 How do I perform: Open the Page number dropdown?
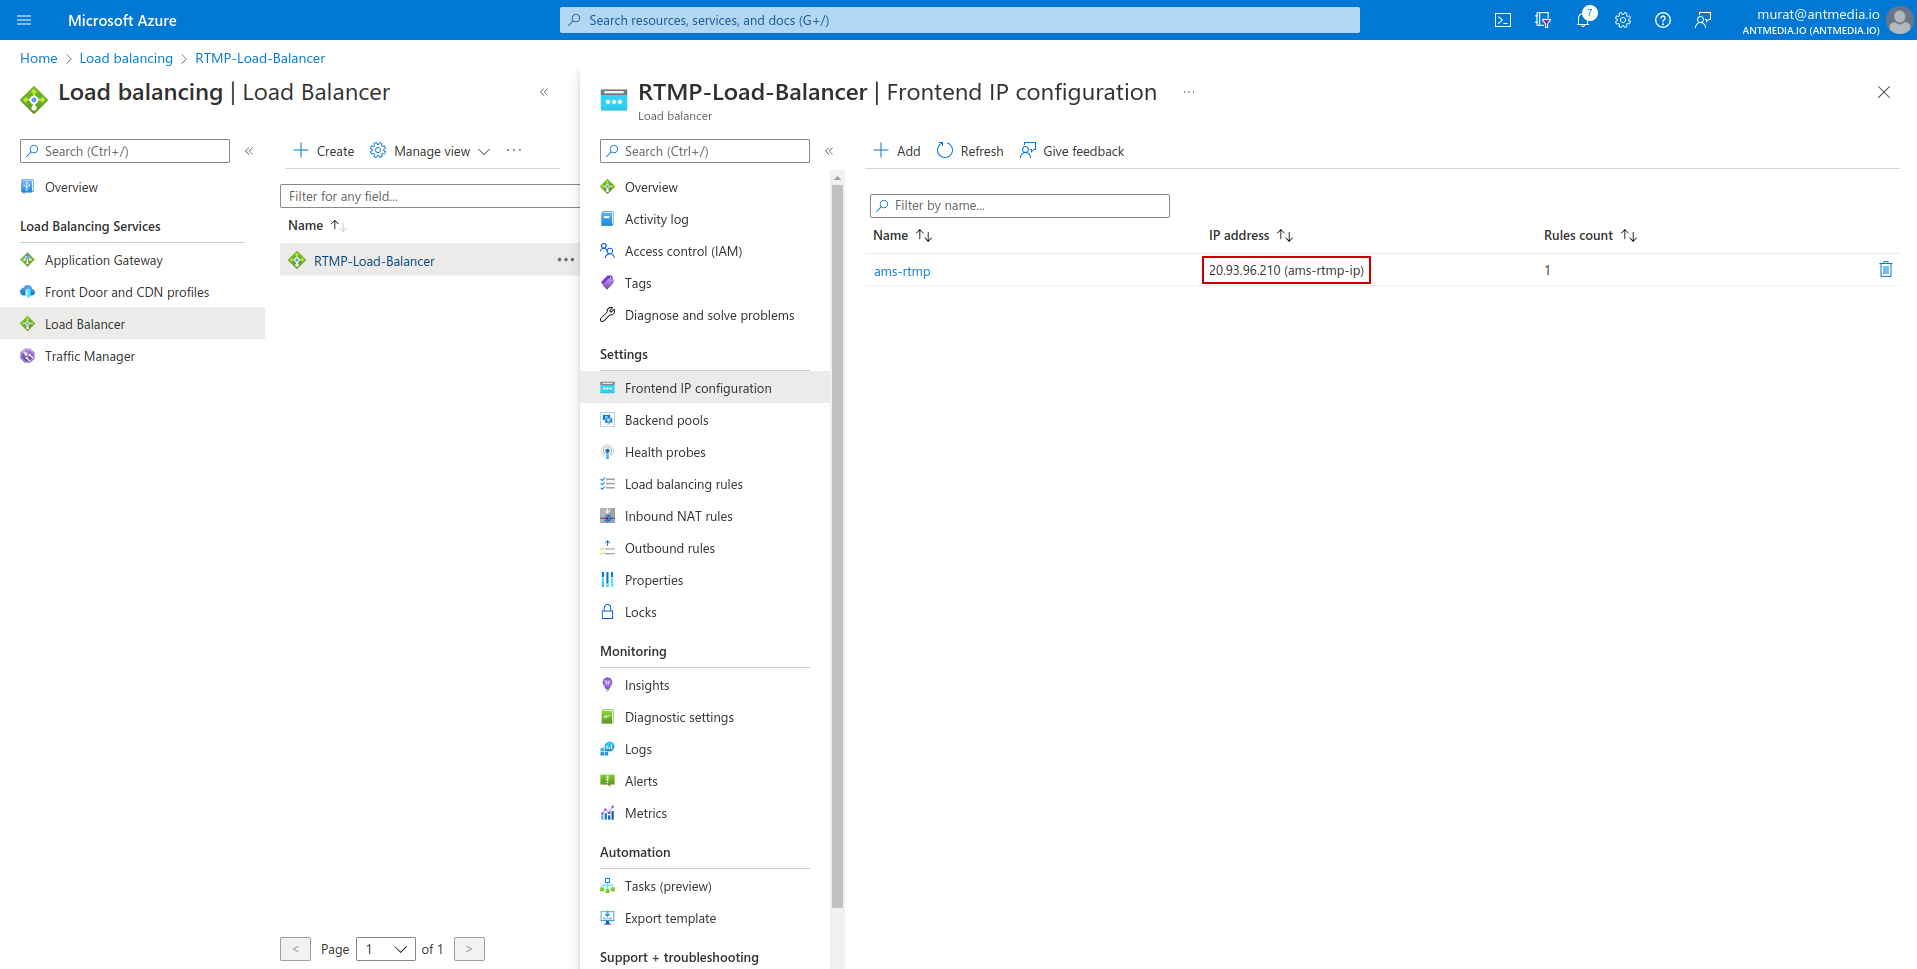(x=386, y=949)
